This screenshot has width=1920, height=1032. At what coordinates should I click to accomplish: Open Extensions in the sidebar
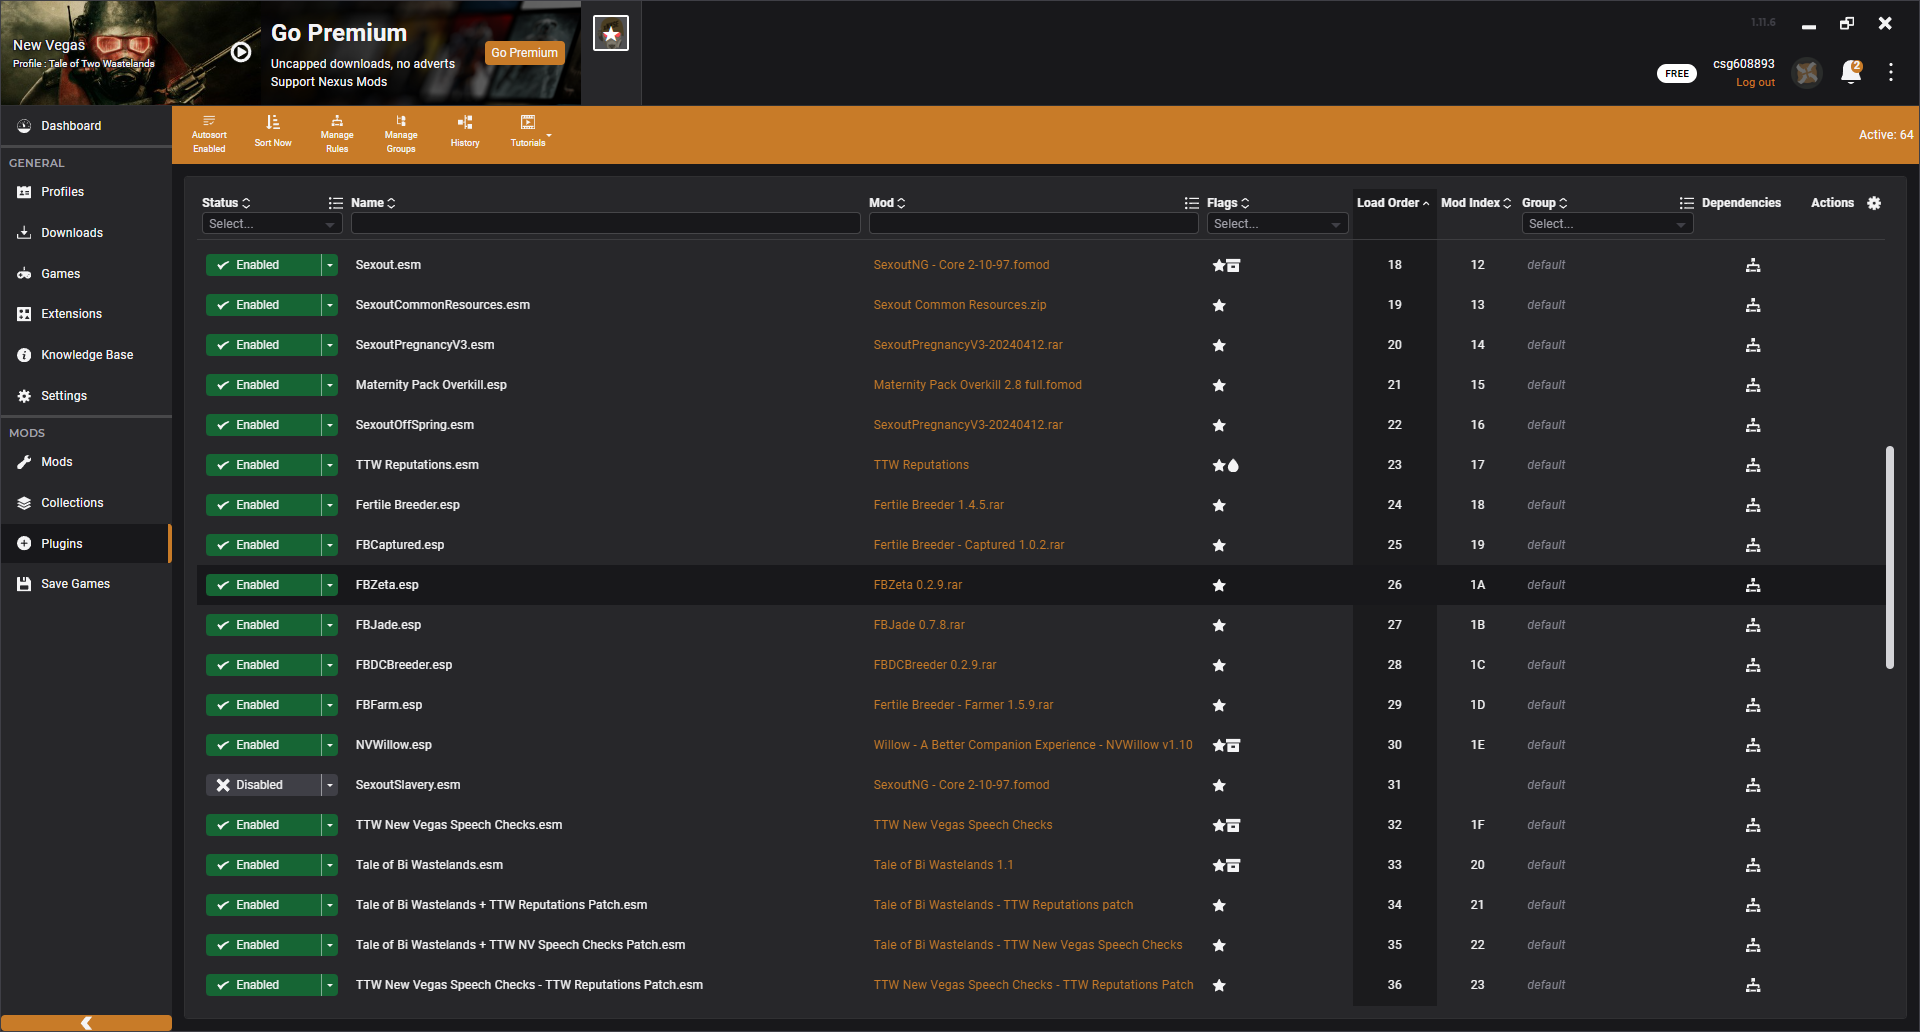click(x=86, y=314)
